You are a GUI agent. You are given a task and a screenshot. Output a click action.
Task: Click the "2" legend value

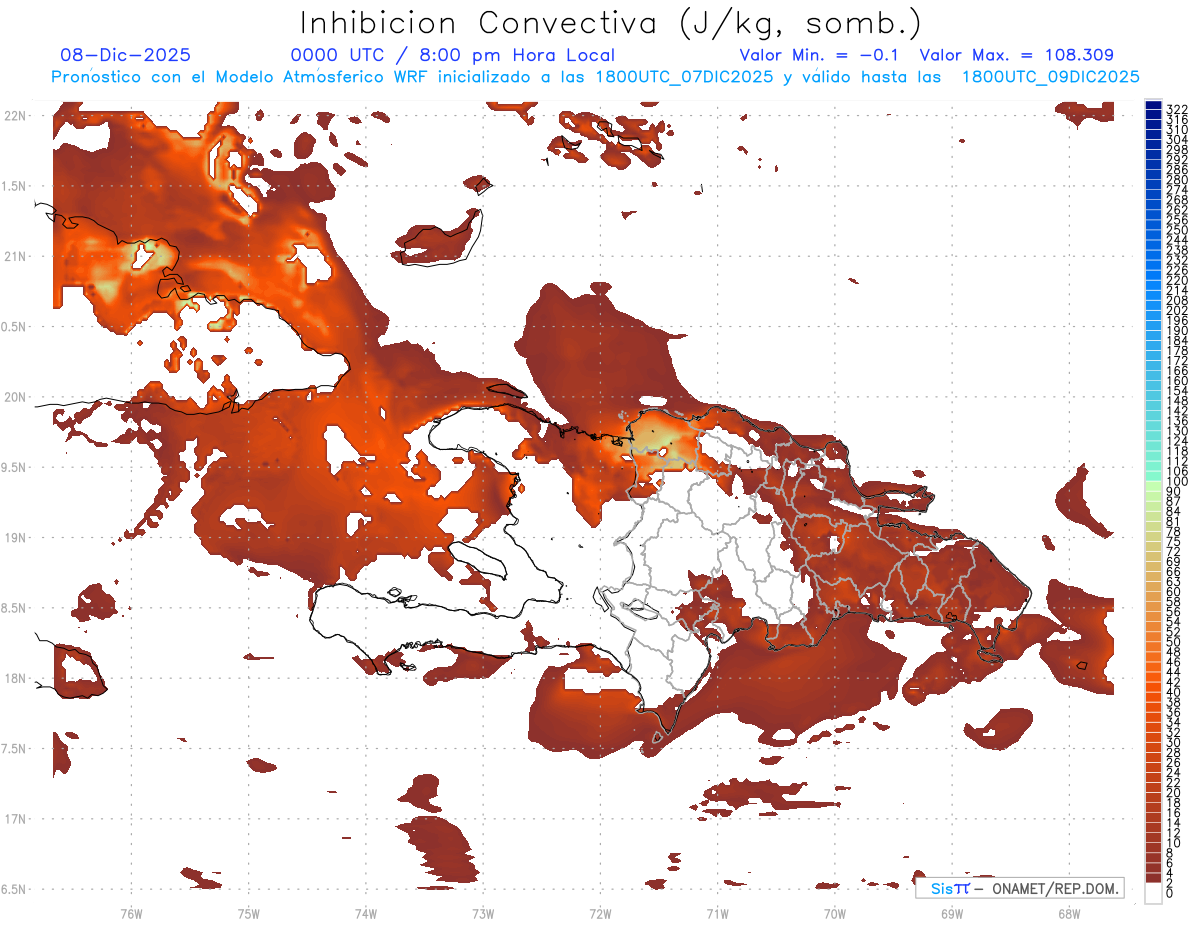click(x=1170, y=883)
